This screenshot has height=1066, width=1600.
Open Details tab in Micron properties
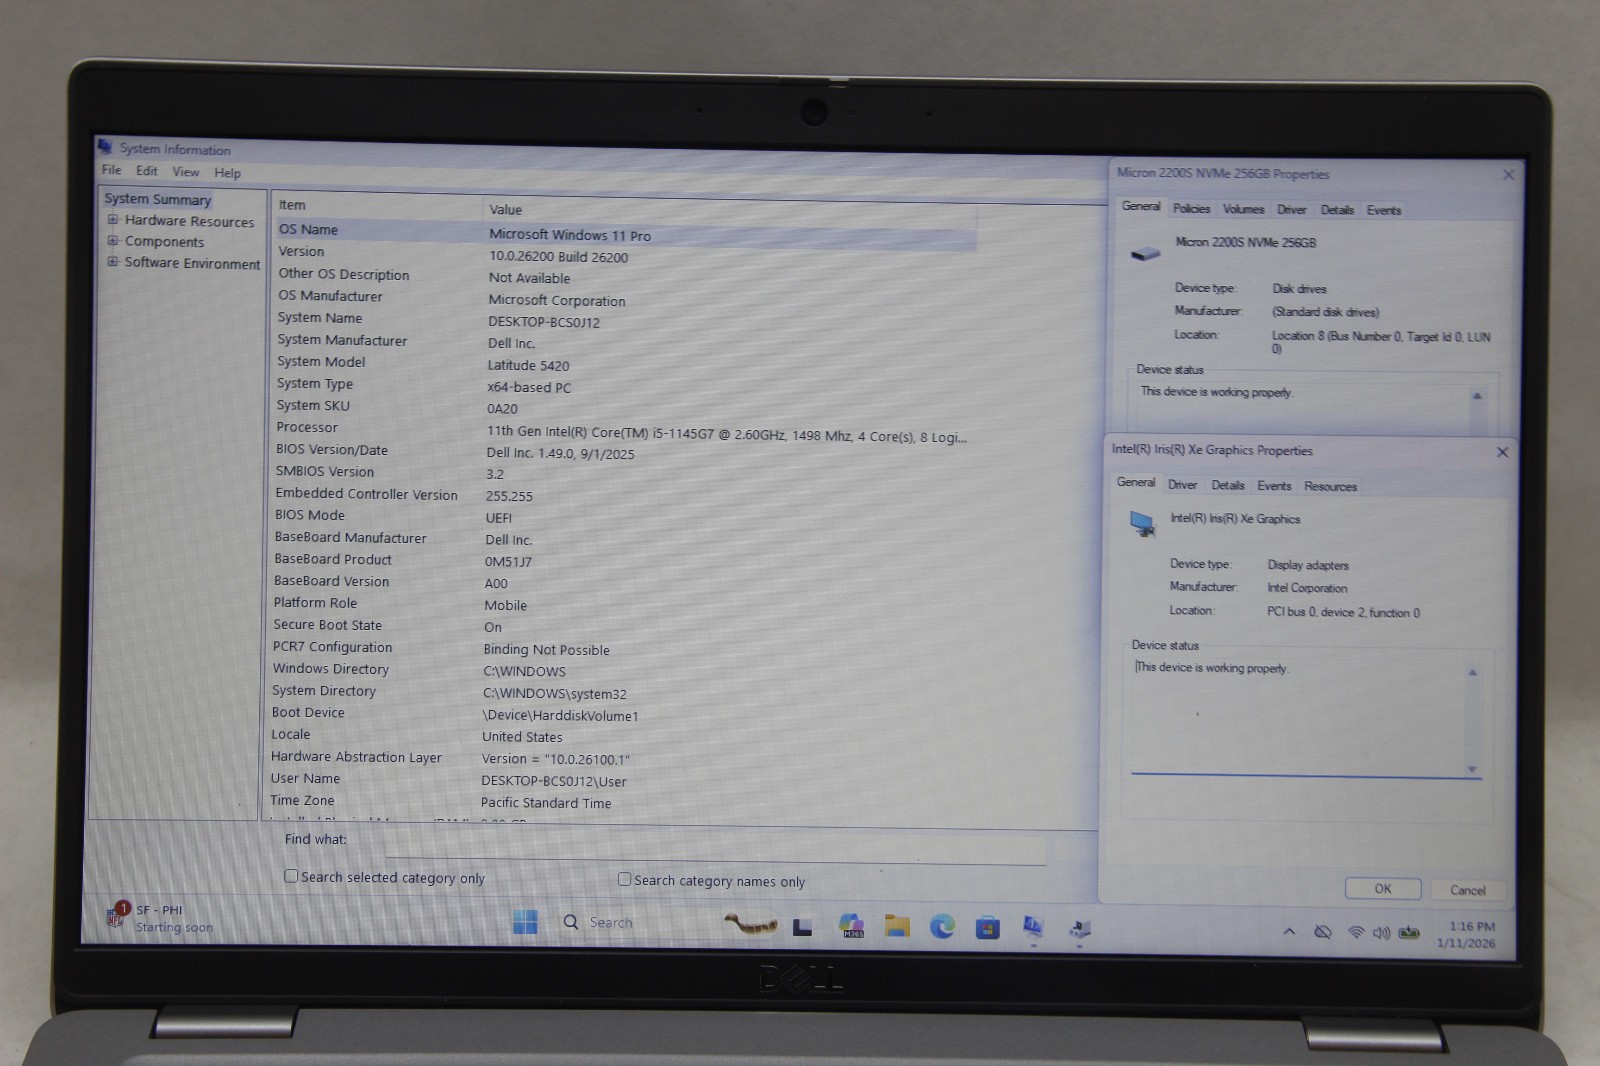coord(1337,210)
